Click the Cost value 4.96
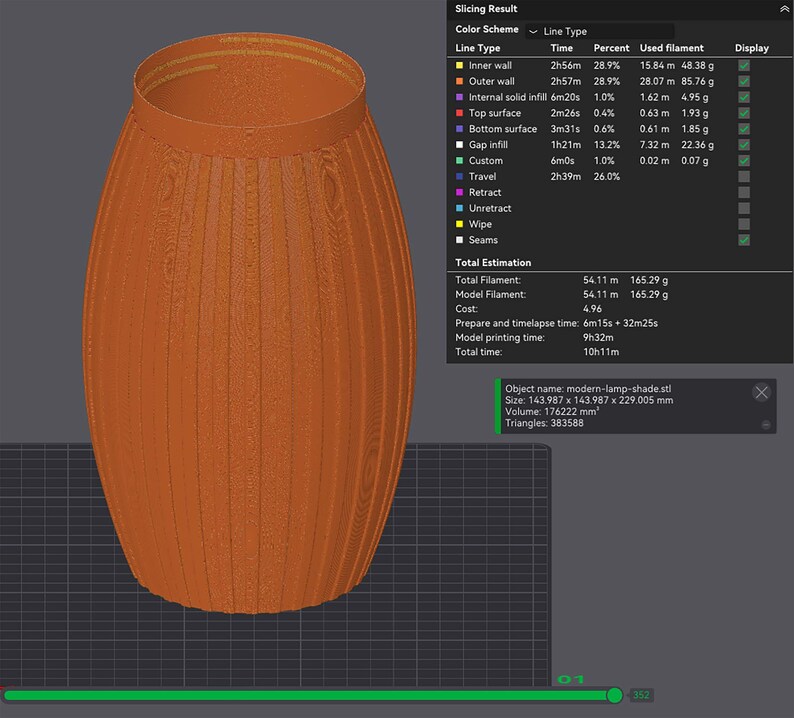794x718 pixels. click(x=592, y=309)
